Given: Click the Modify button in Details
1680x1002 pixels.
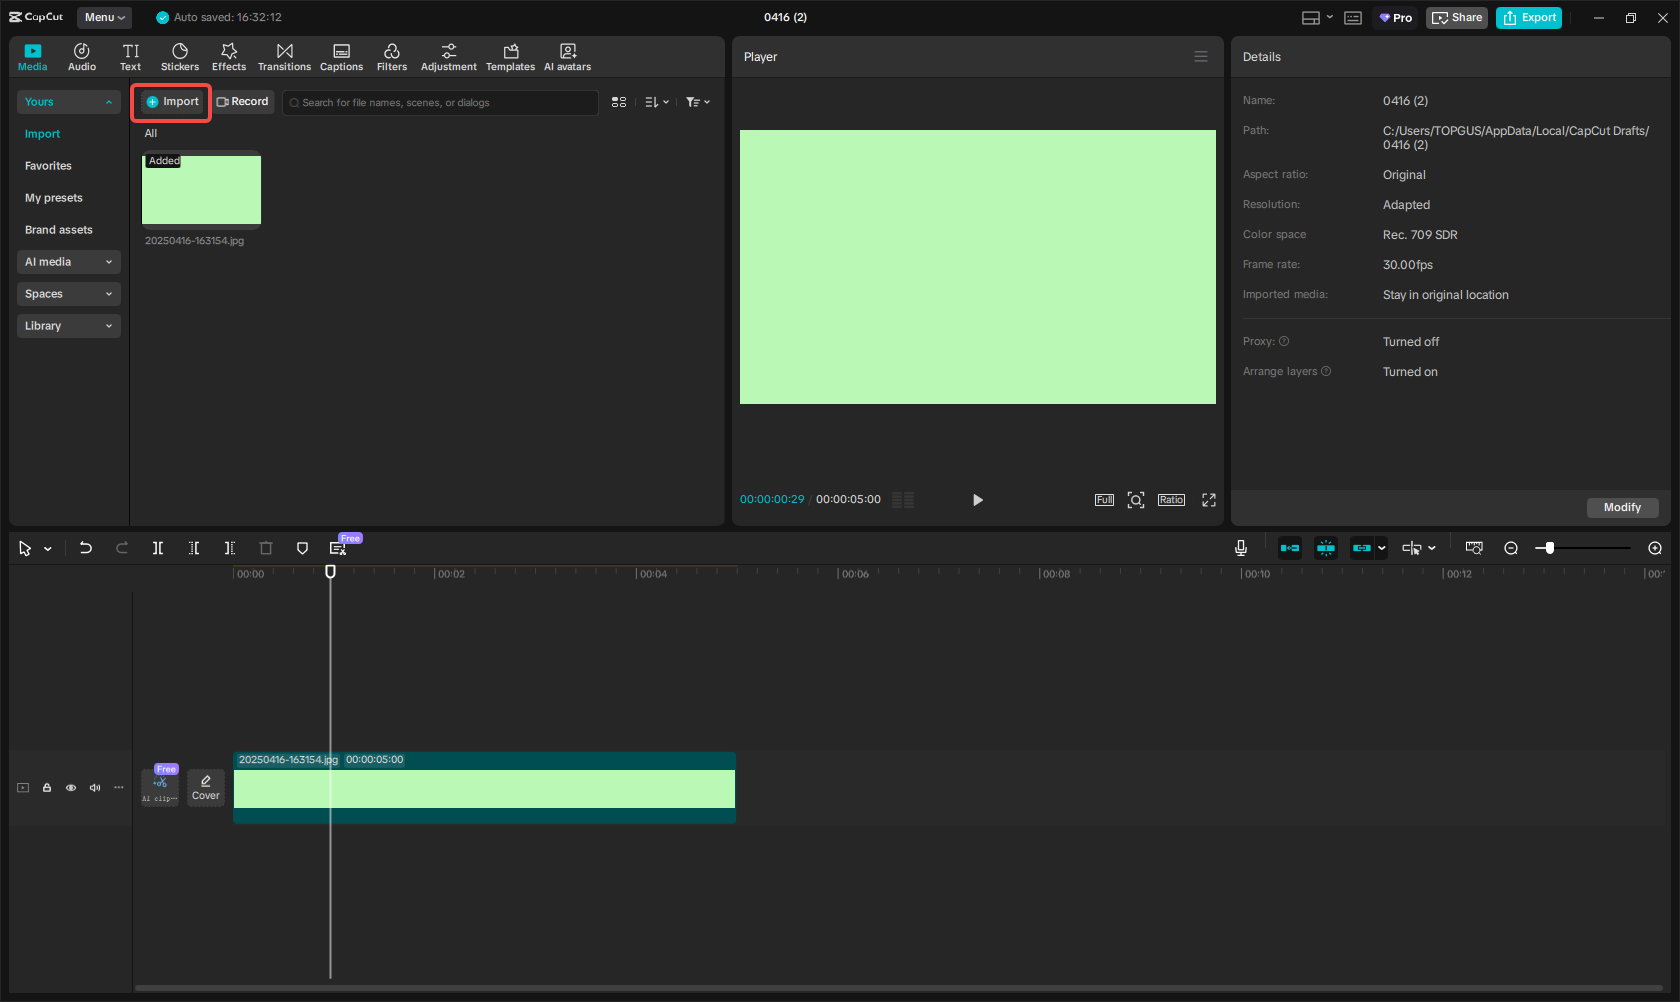Looking at the screenshot, I should coord(1621,507).
